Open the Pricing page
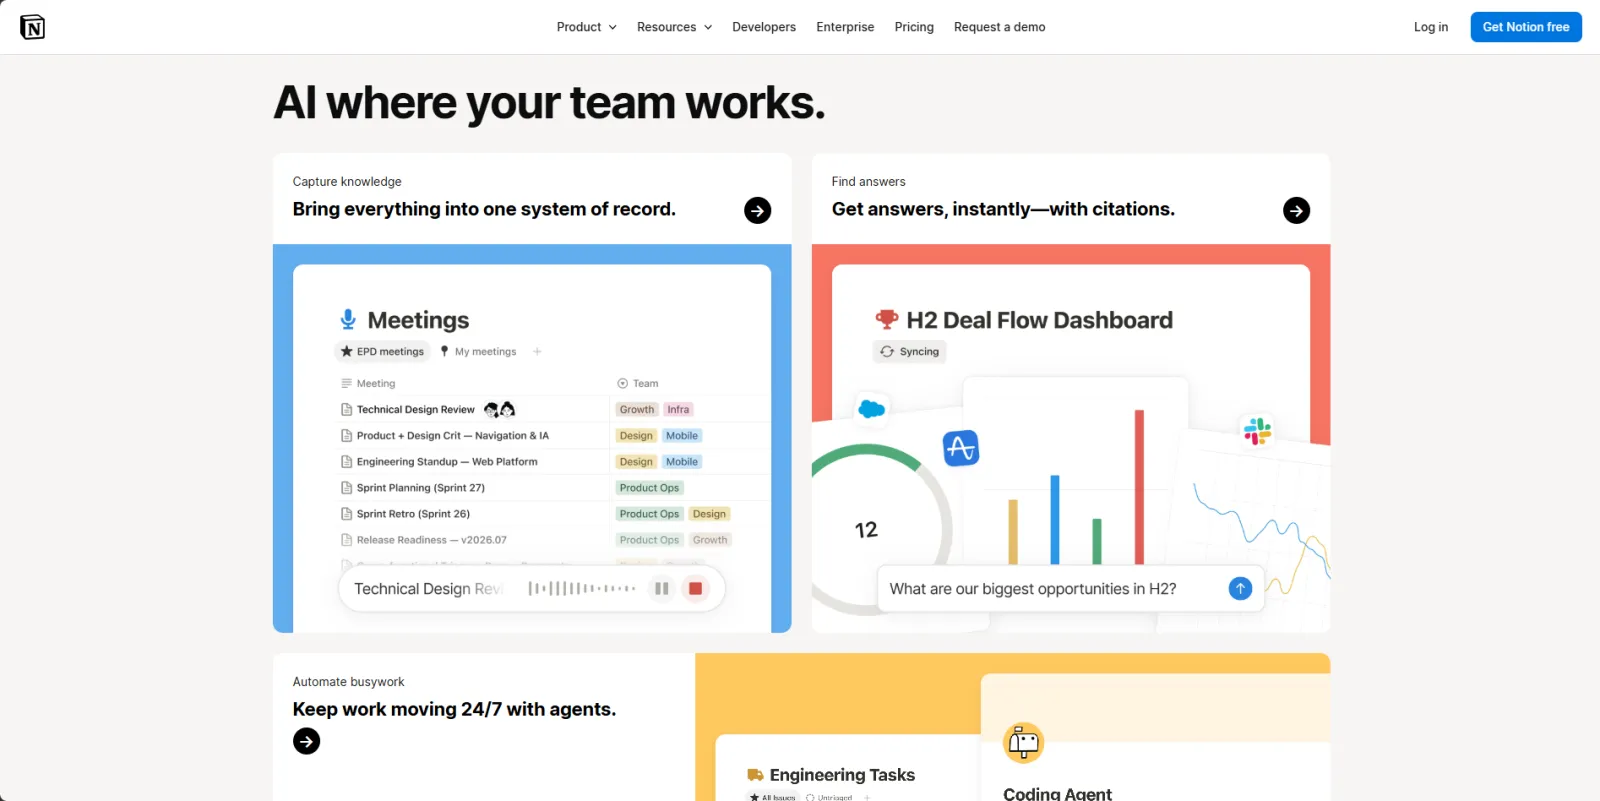Image resolution: width=1600 pixels, height=801 pixels. [914, 27]
